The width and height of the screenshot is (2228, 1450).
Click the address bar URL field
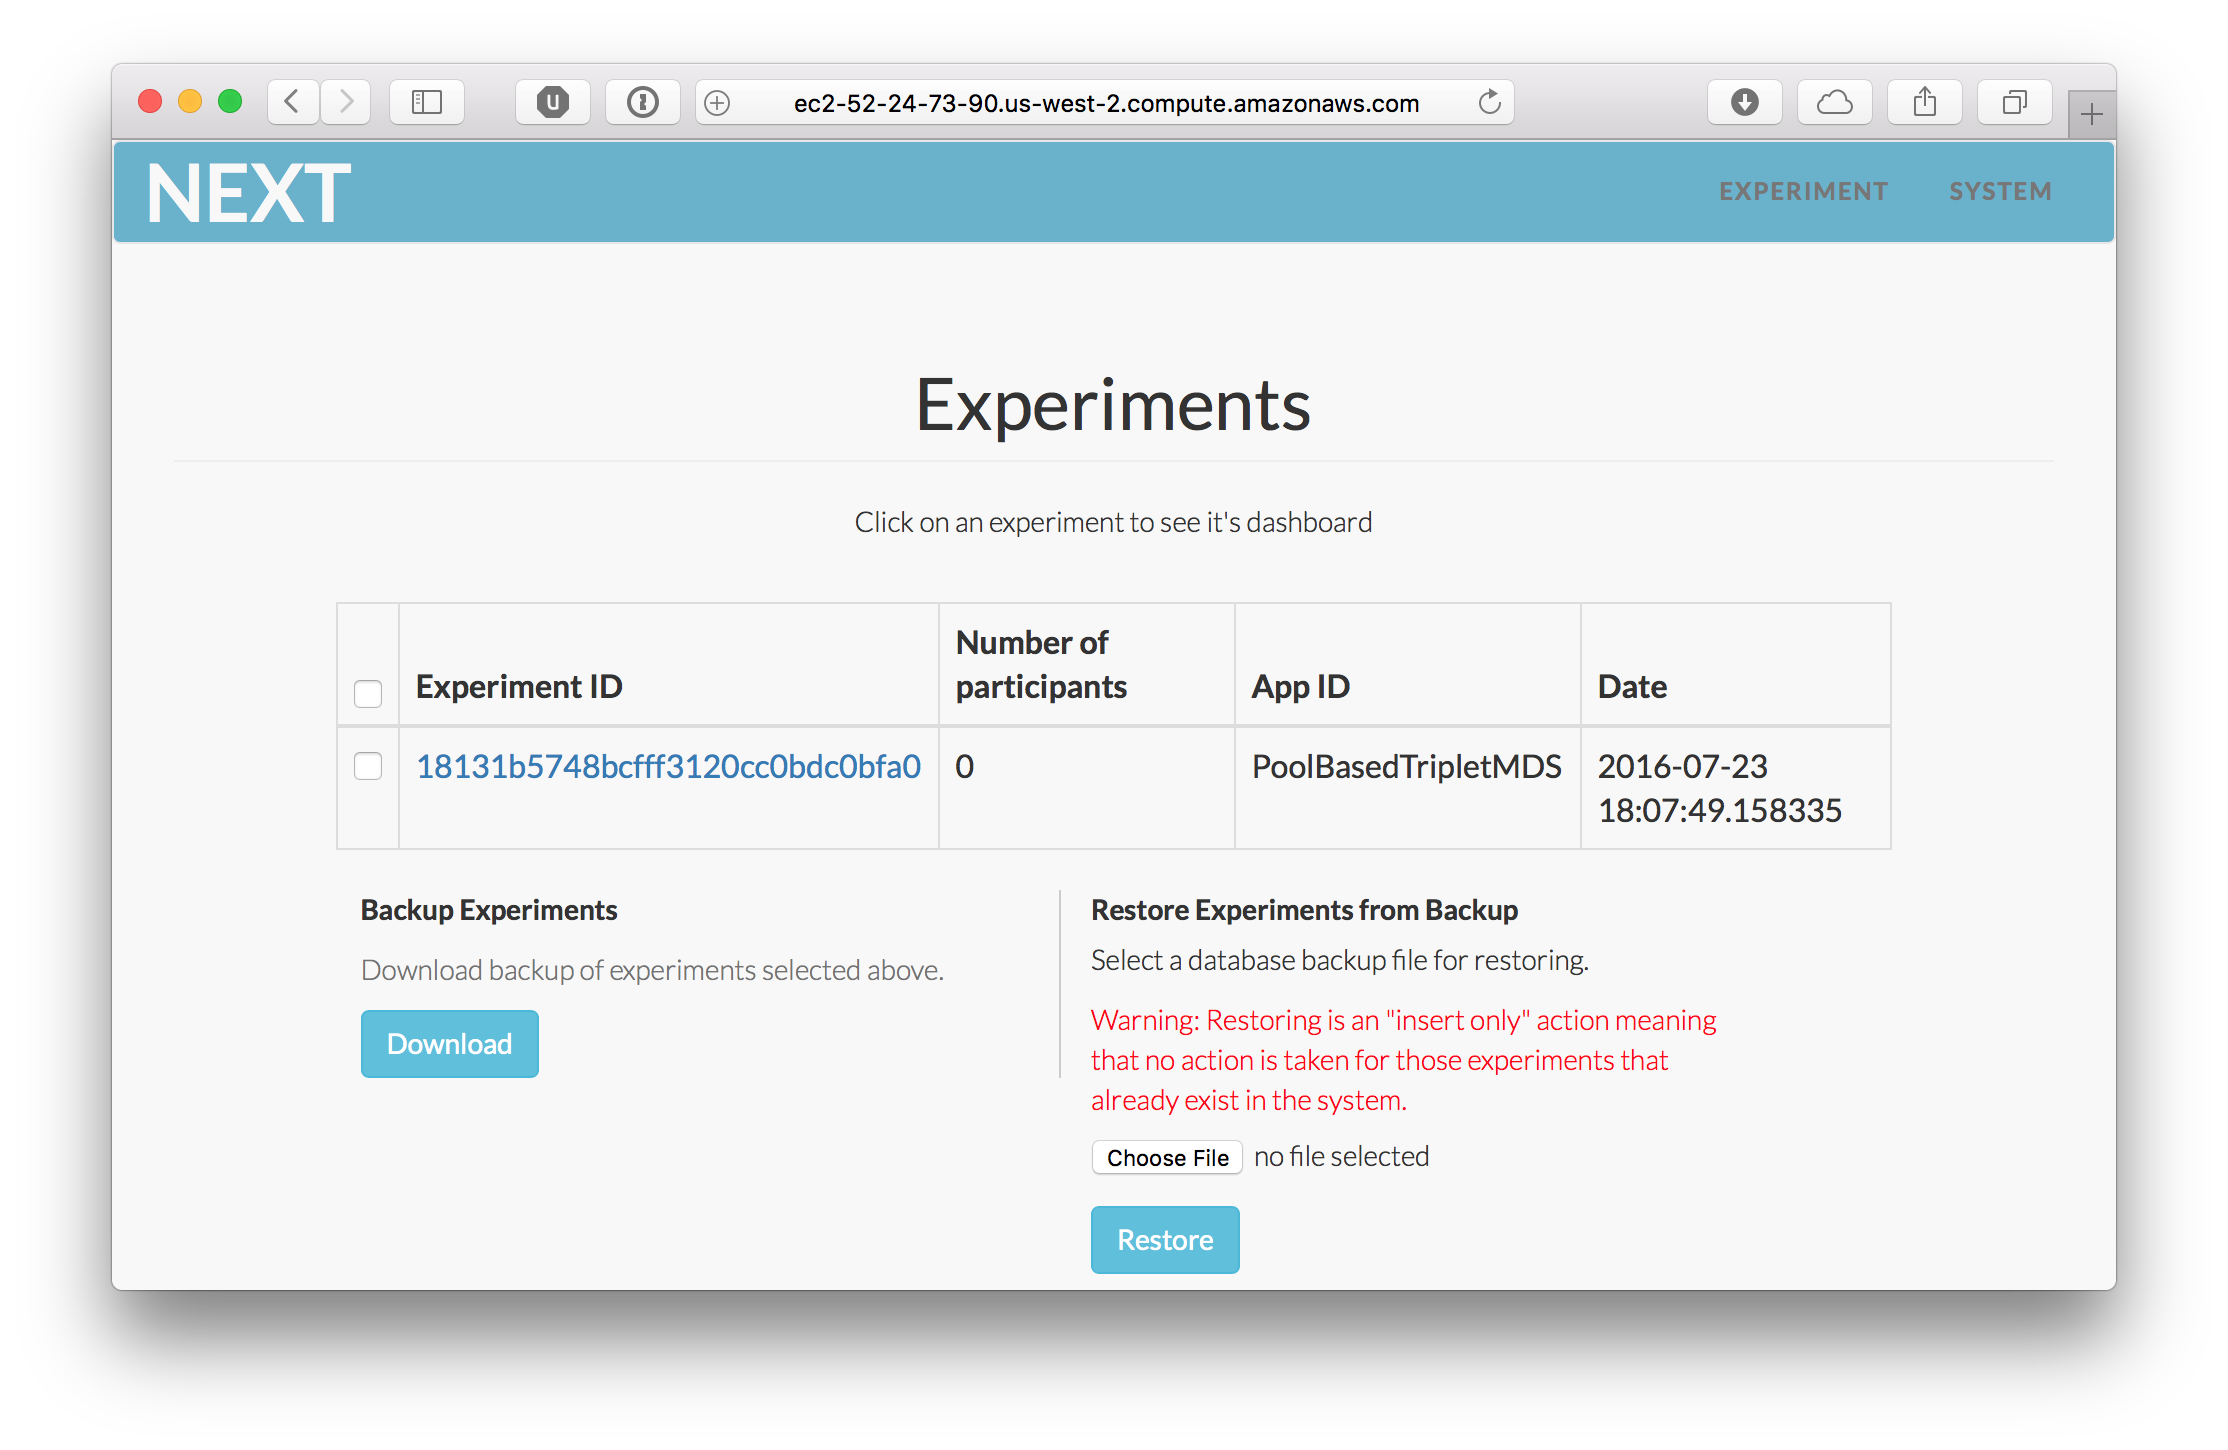coord(1106,103)
